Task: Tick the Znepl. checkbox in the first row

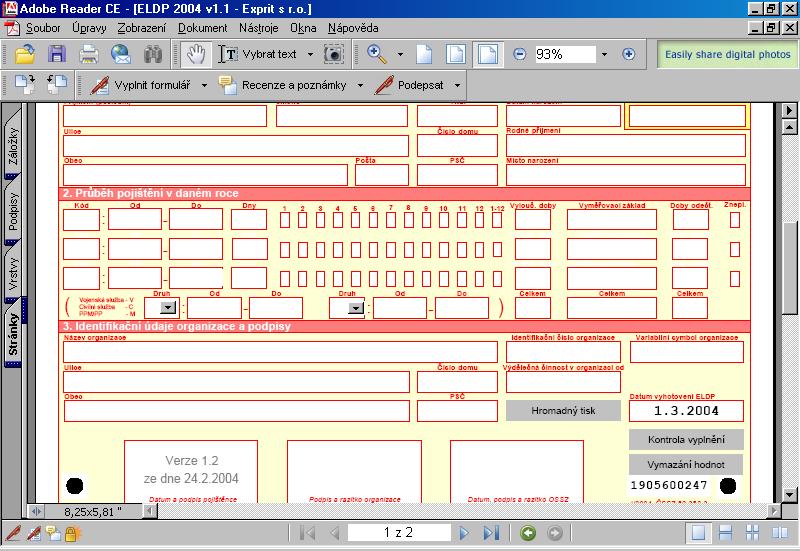Action: [735, 219]
